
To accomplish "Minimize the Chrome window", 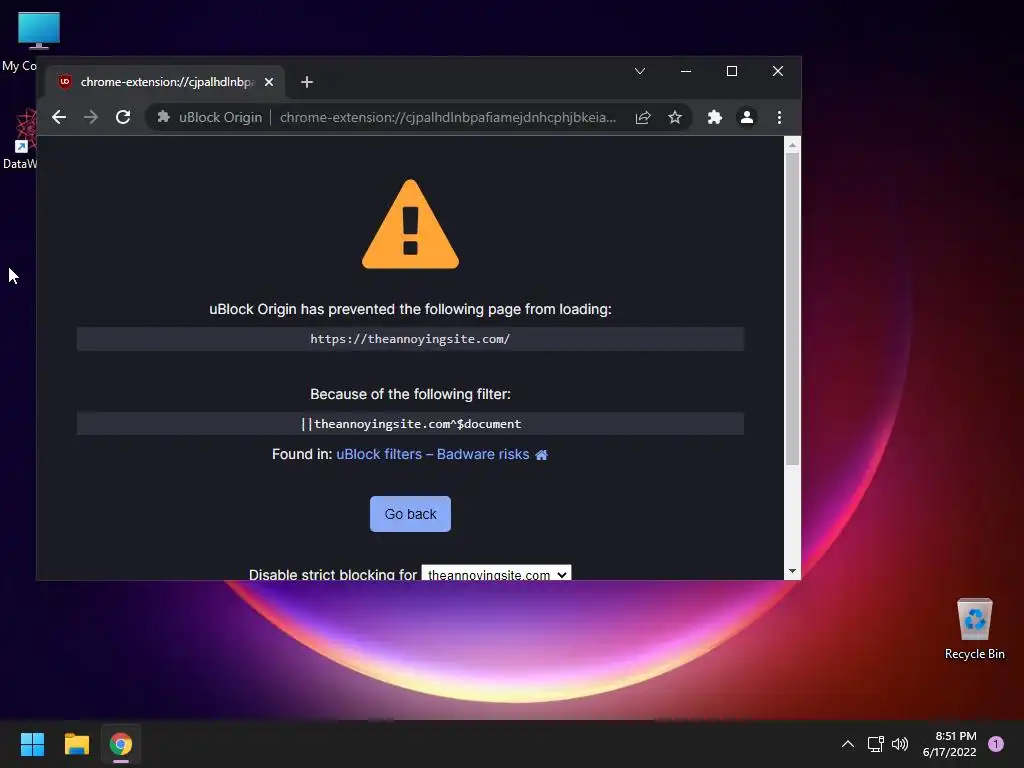I will pos(686,71).
